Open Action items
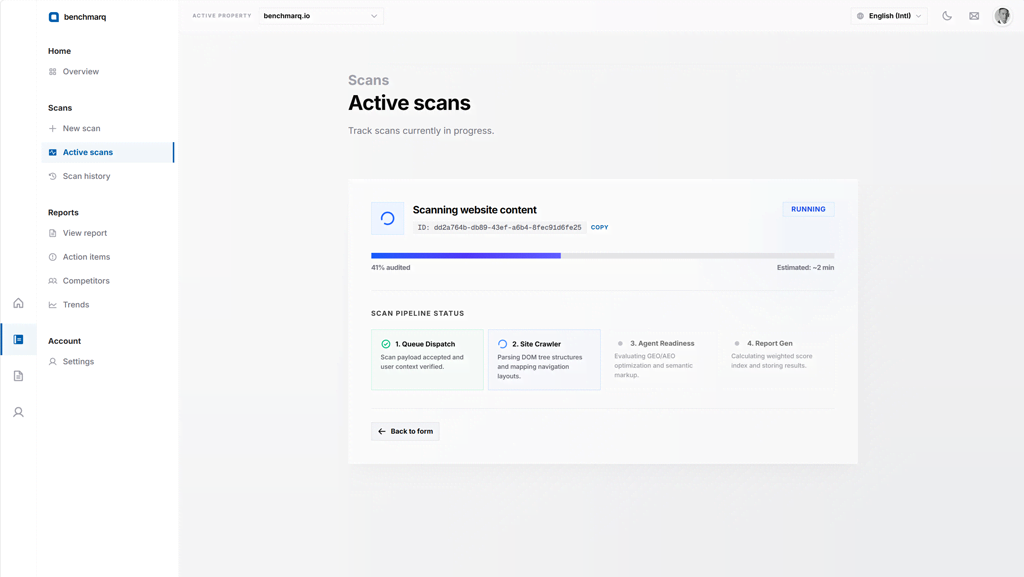This screenshot has height=577, width=1024. pos(108,257)
